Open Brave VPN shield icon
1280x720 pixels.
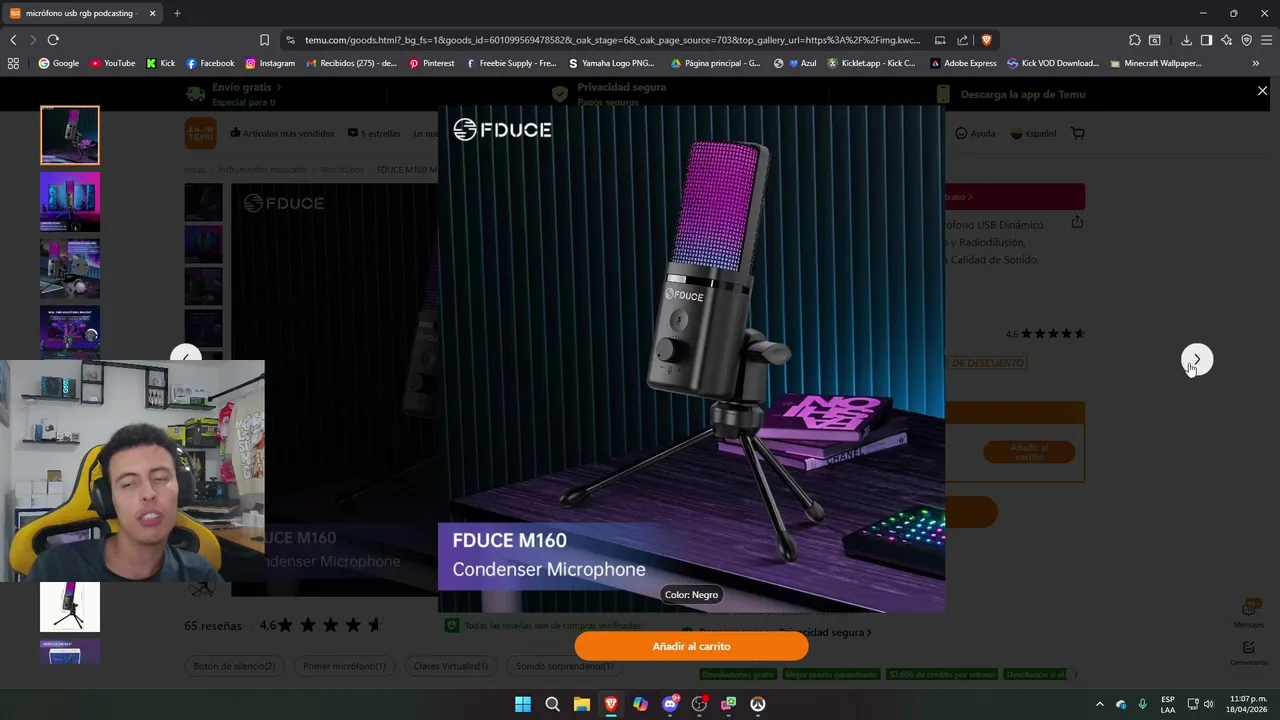[1246, 40]
